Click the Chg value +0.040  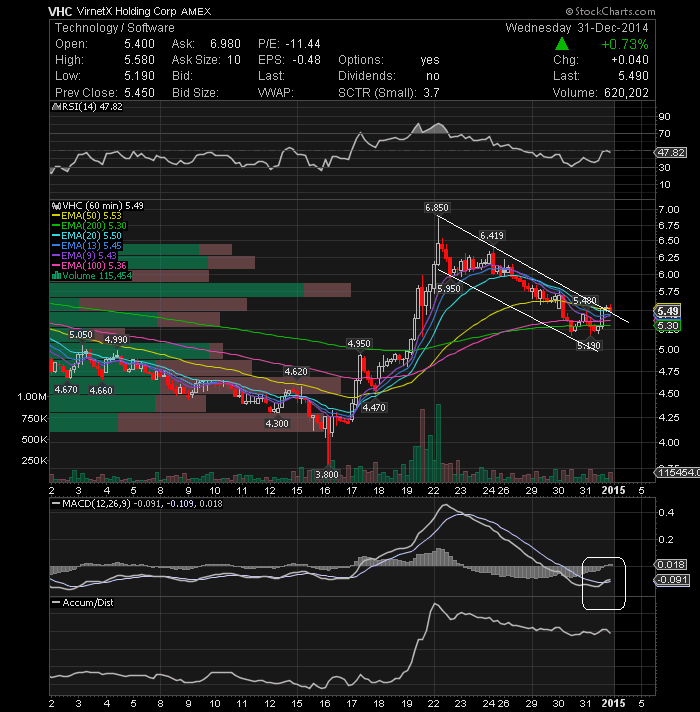pos(630,60)
